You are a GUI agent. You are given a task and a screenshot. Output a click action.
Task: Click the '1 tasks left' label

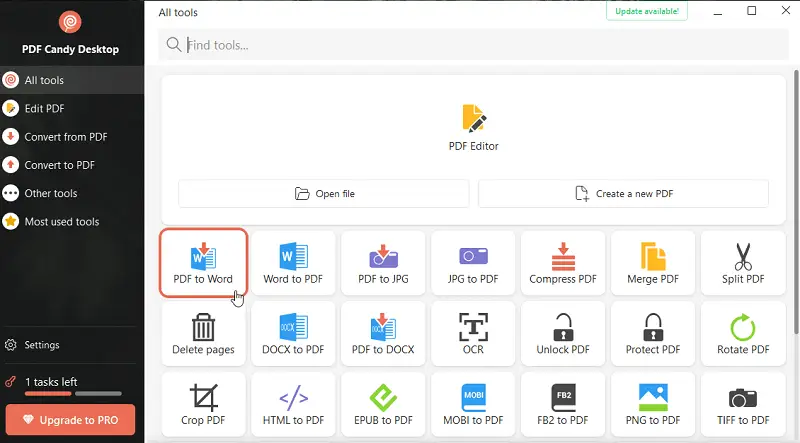(51, 382)
